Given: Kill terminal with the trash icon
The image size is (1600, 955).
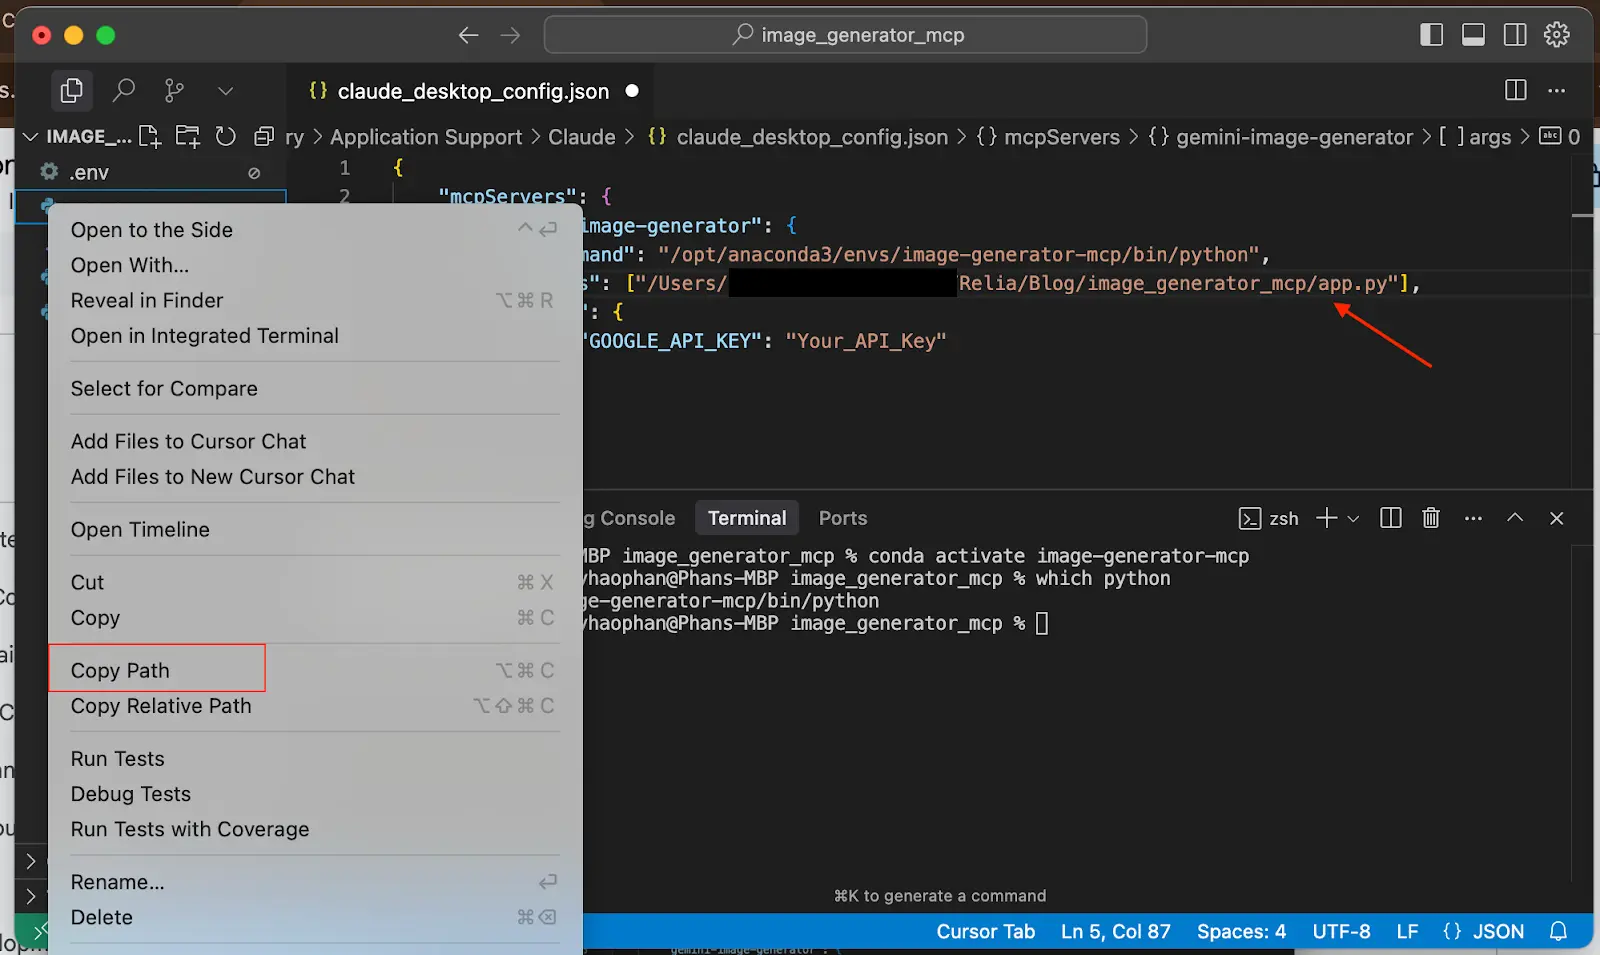Looking at the screenshot, I should 1431,518.
